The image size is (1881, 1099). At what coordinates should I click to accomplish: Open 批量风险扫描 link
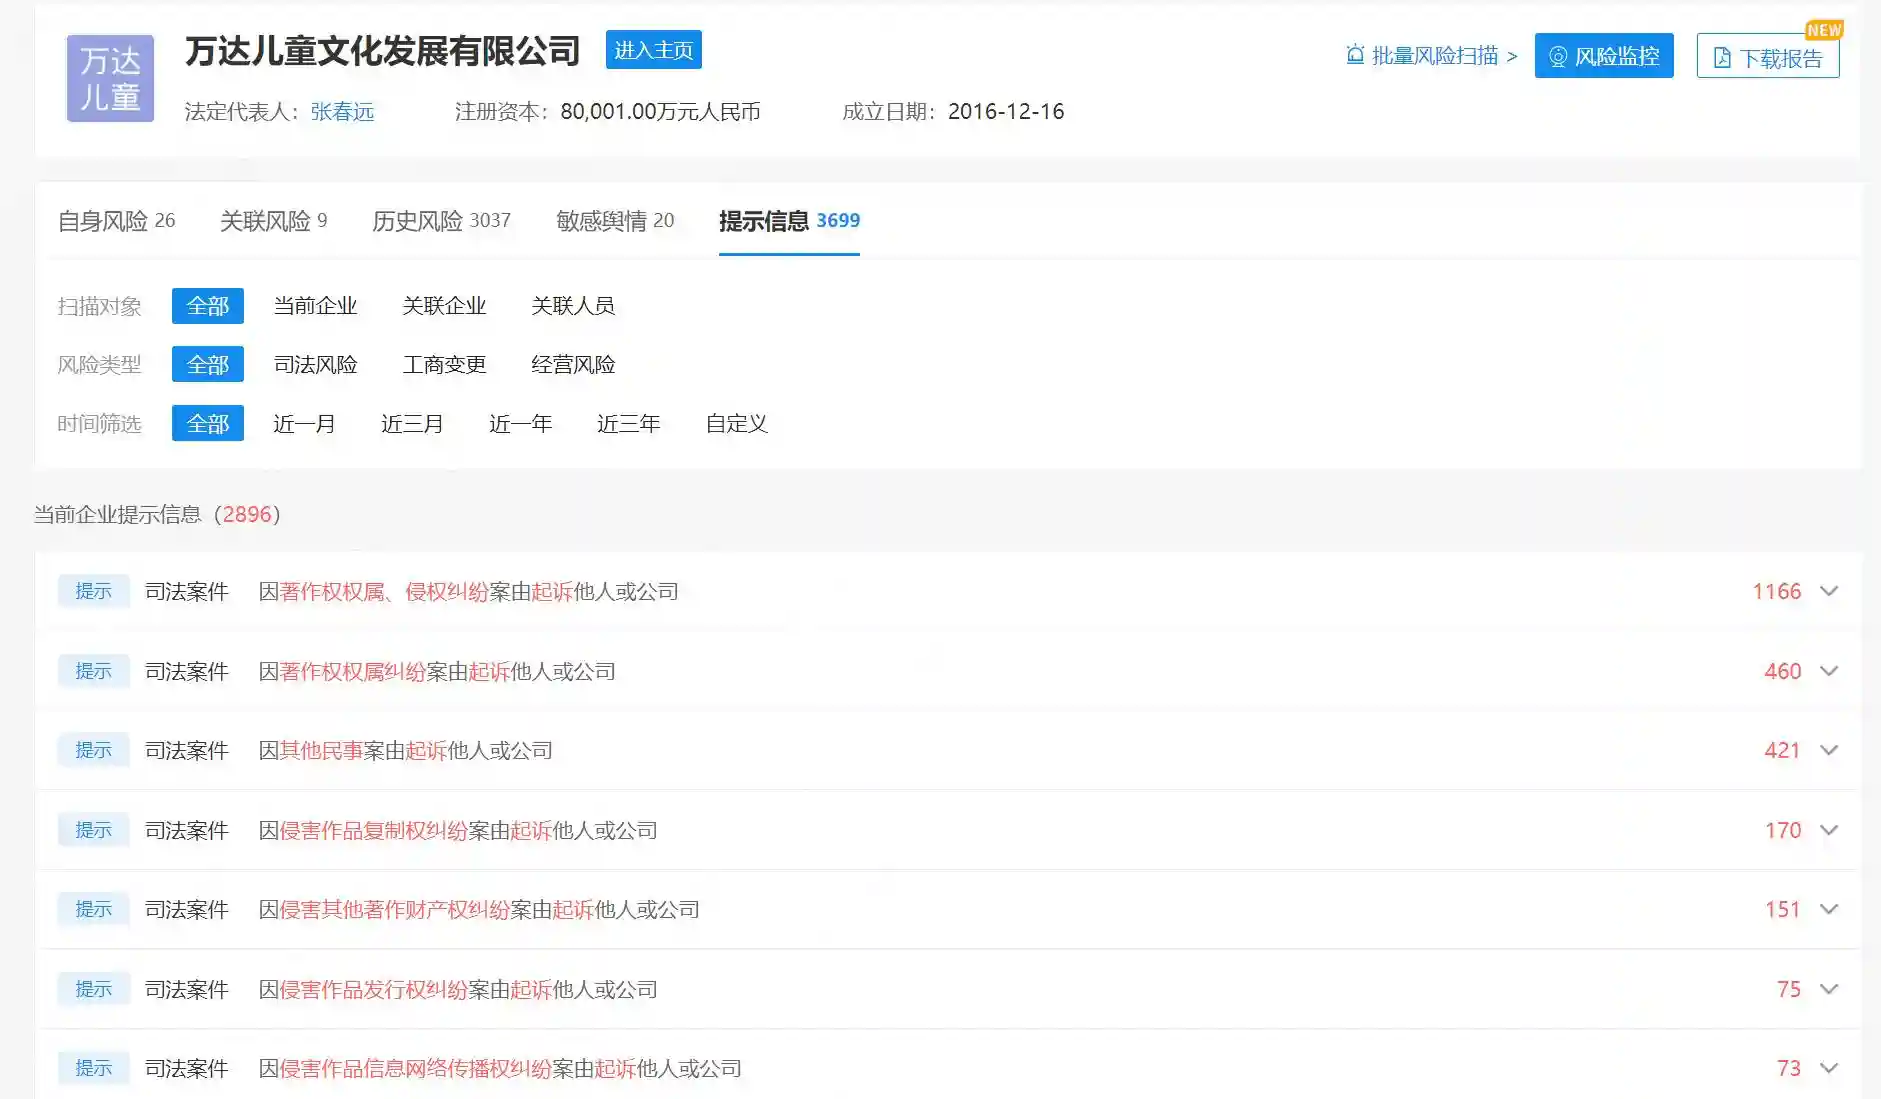click(x=1431, y=56)
